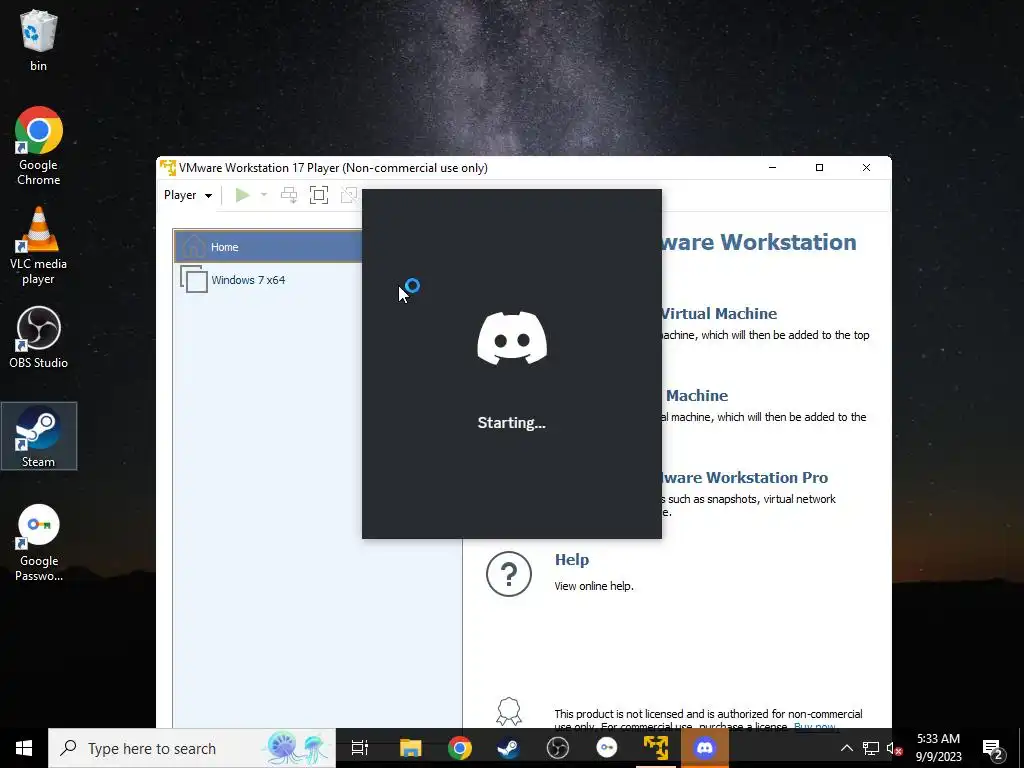
Task: Click the full screen mode toolbar icon
Action: [x=319, y=195]
